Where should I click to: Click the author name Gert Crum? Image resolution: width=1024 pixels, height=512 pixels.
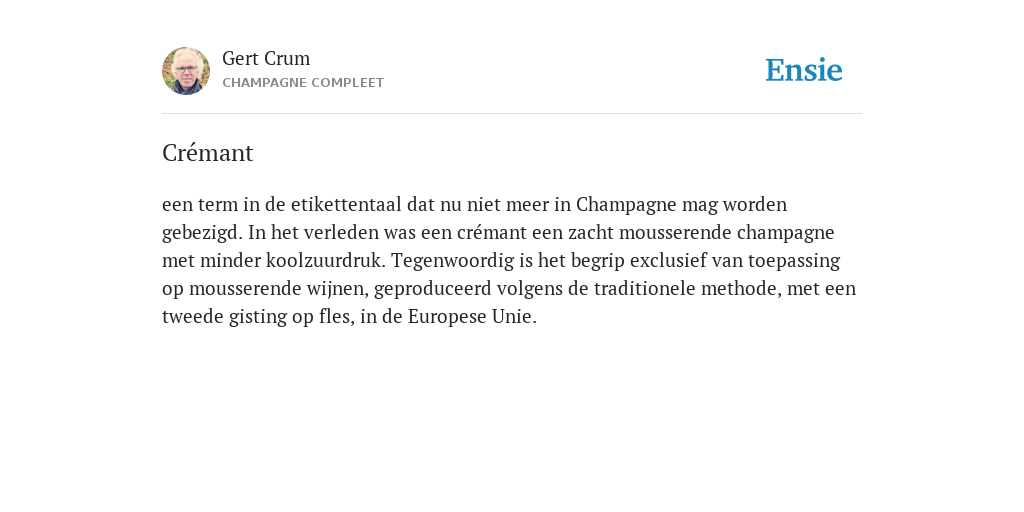tap(266, 58)
